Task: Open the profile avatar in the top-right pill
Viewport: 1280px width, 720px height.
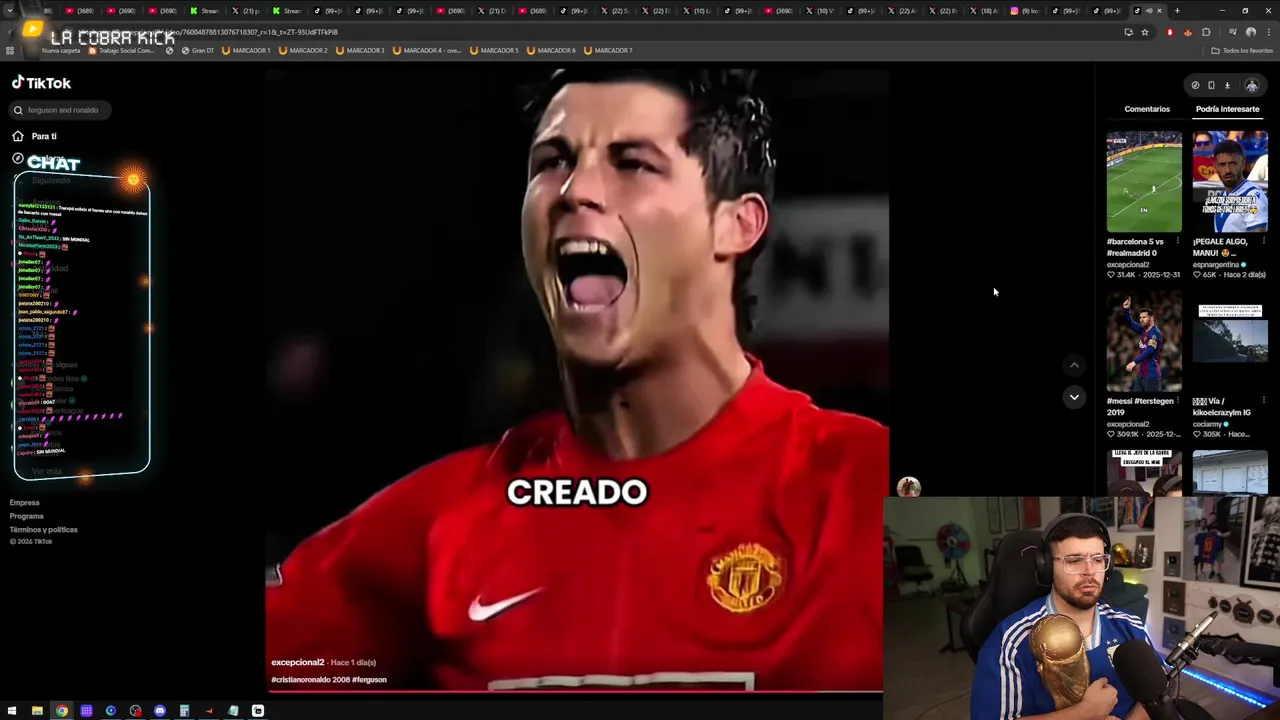Action: click(x=1252, y=86)
